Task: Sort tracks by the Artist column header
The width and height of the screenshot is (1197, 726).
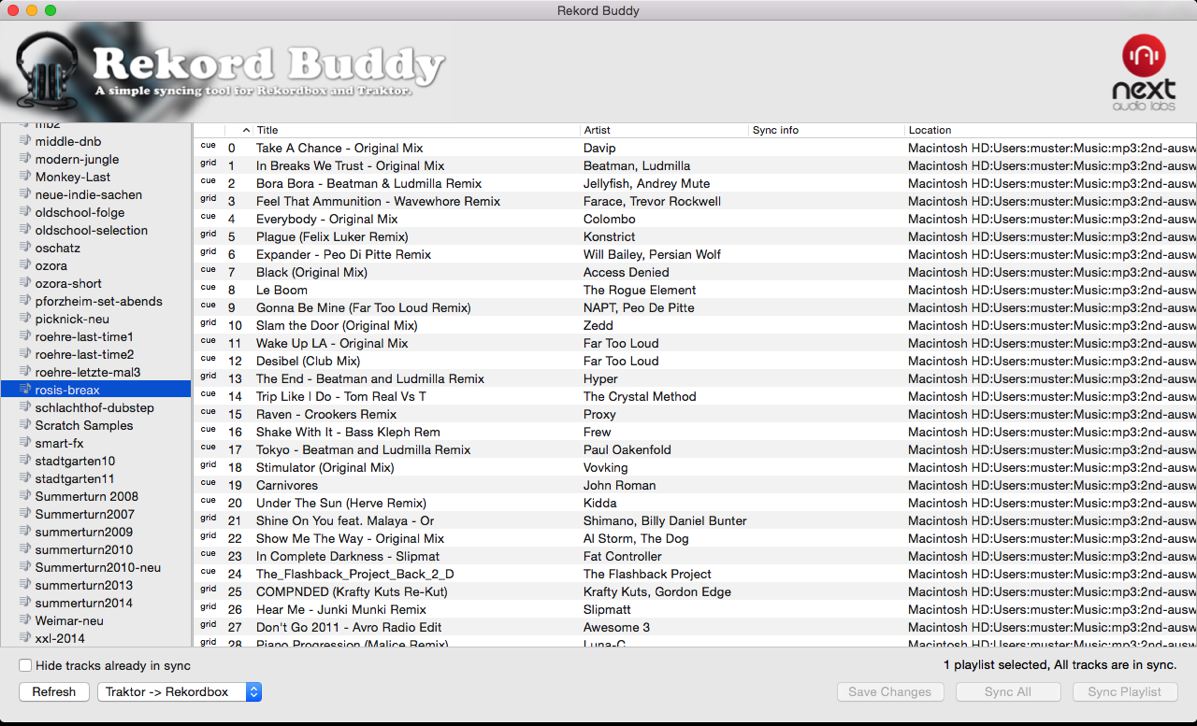Action: tap(660, 130)
